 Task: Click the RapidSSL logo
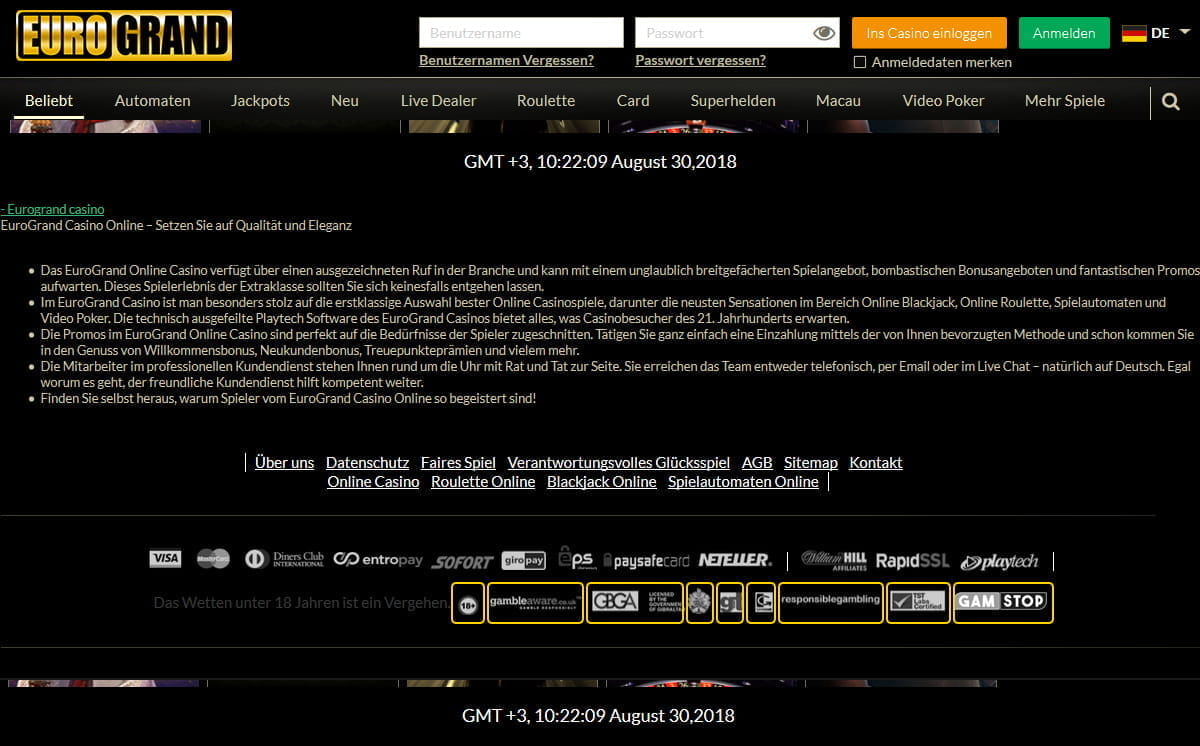[913, 560]
